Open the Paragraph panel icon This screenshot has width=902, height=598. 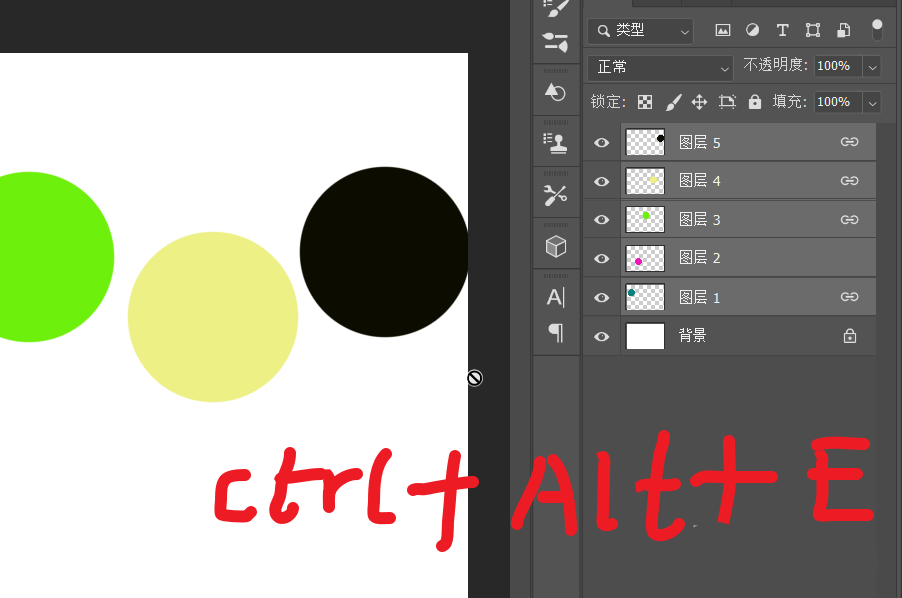pos(555,333)
